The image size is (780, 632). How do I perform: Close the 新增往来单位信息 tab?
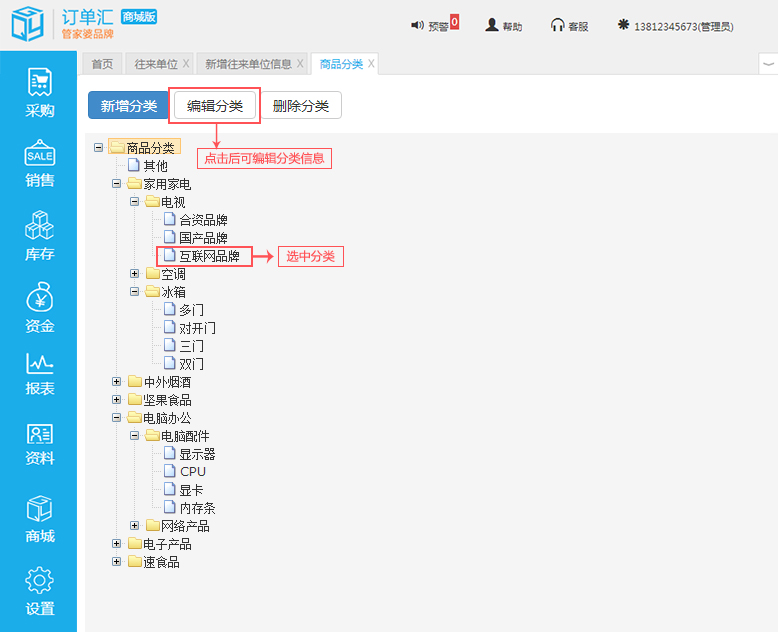300,64
